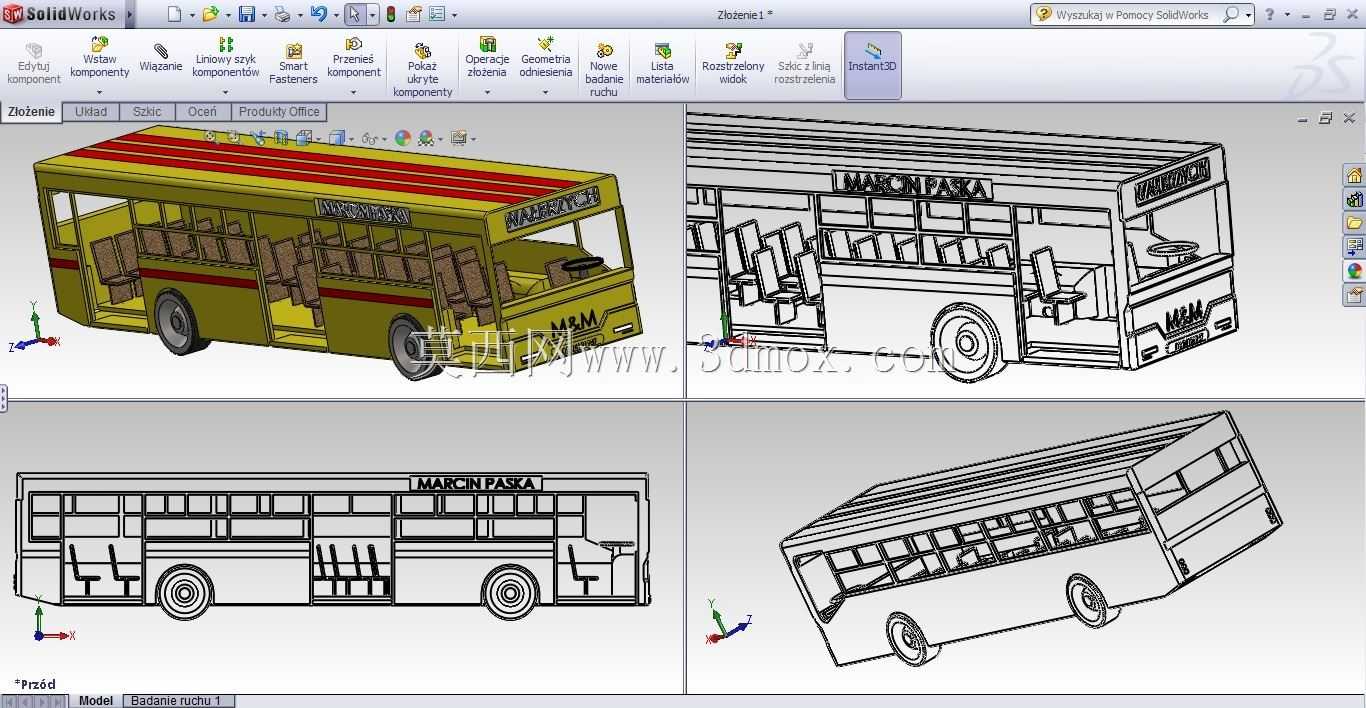
Task: Open SolidWorks Resources home icon in task pane
Action: click(1354, 176)
